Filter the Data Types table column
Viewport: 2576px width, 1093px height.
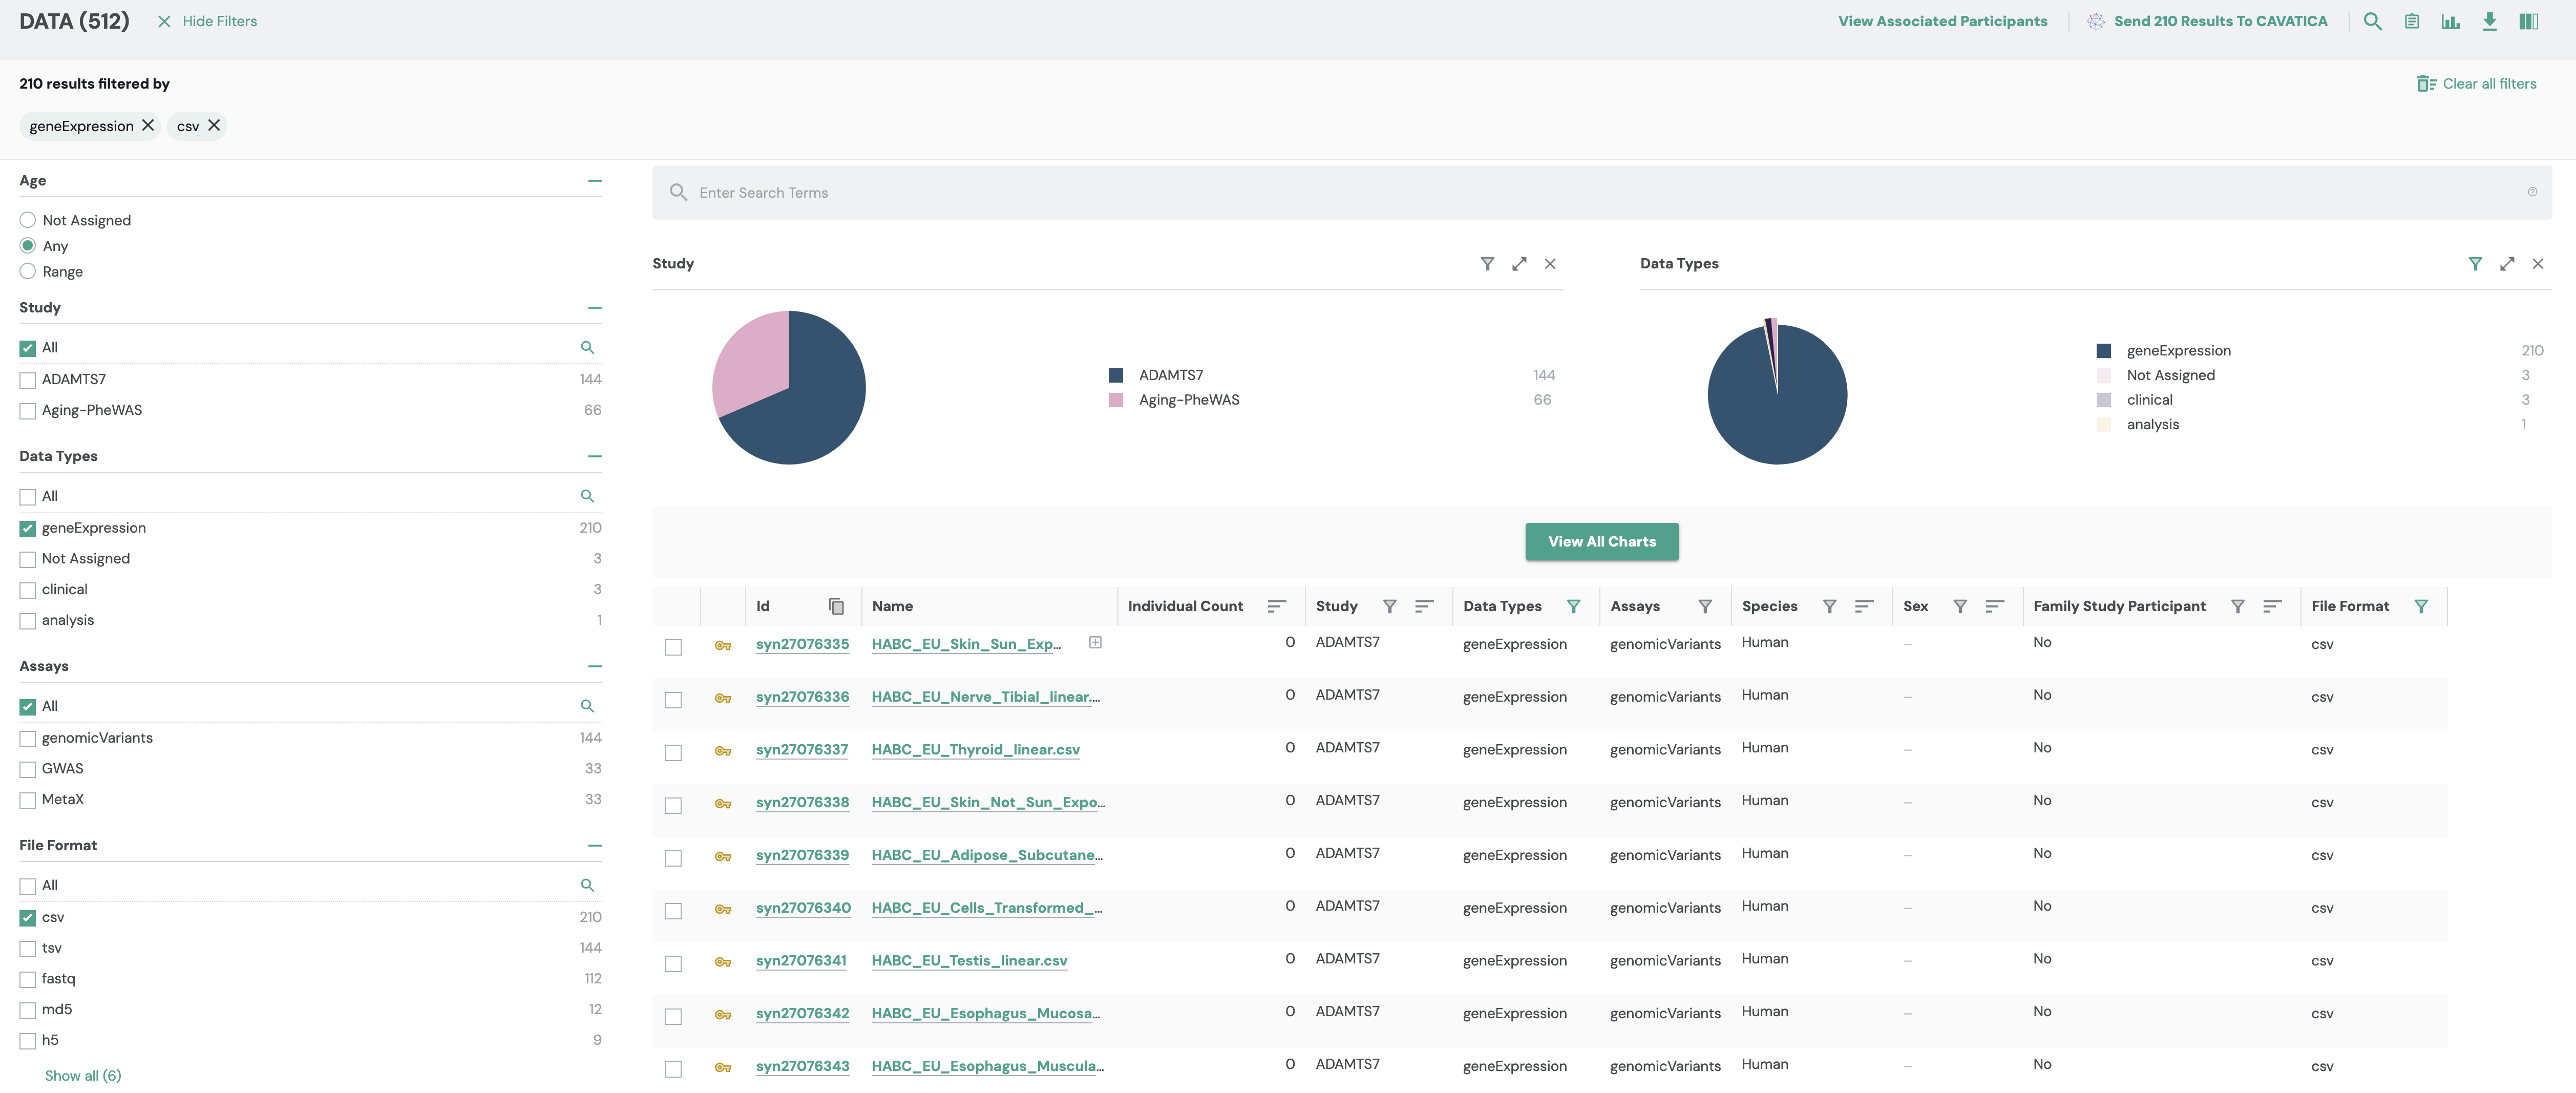[1573, 606]
